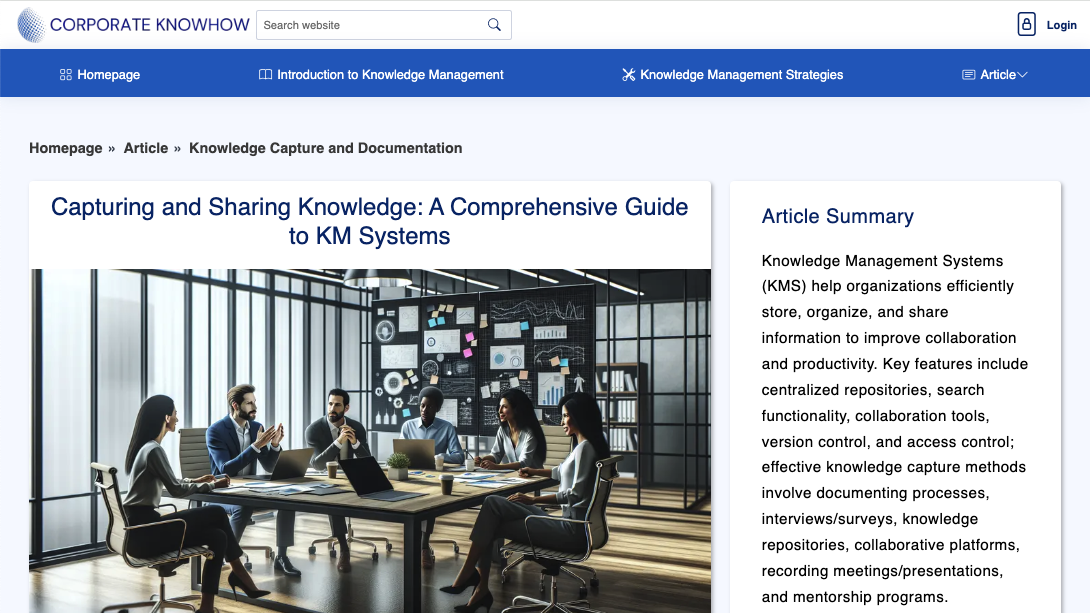Open the Knowledge Capture and Documentation breadcrumb
Image resolution: width=1090 pixels, height=613 pixels.
coord(325,148)
